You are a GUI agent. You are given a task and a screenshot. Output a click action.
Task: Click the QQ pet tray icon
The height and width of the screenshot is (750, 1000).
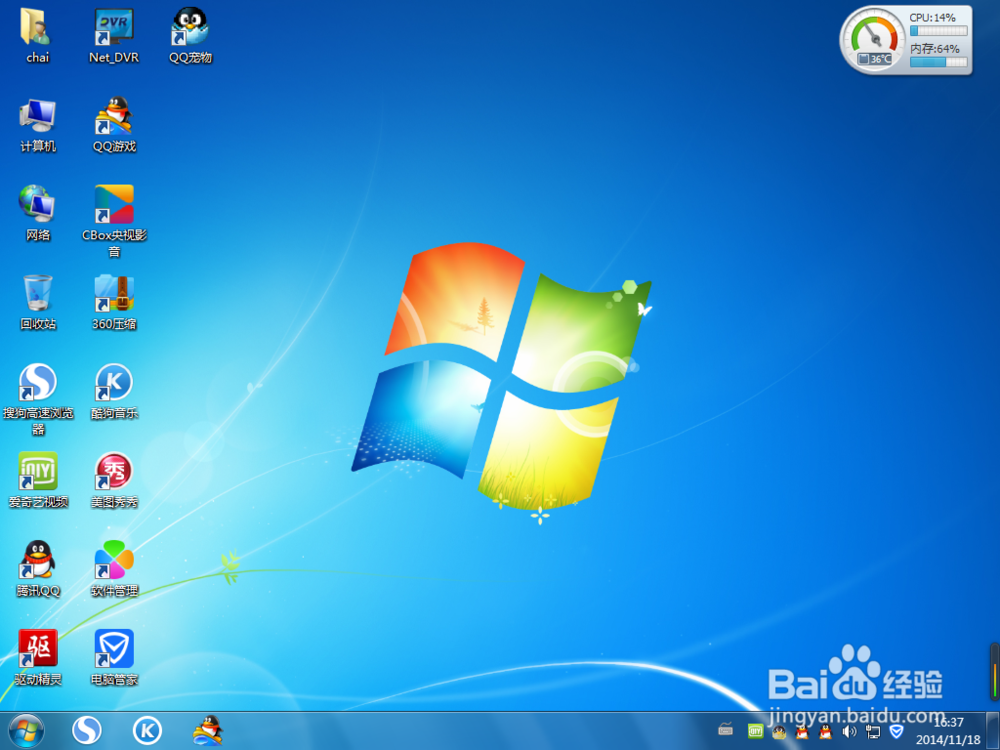tap(779, 732)
